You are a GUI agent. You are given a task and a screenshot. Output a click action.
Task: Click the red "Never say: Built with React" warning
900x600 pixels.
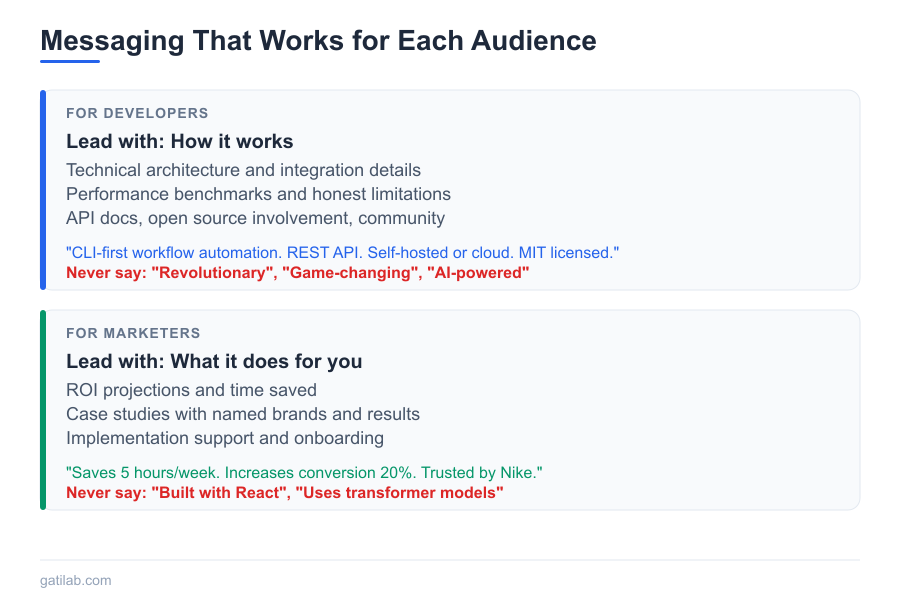click(x=284, y=492)
